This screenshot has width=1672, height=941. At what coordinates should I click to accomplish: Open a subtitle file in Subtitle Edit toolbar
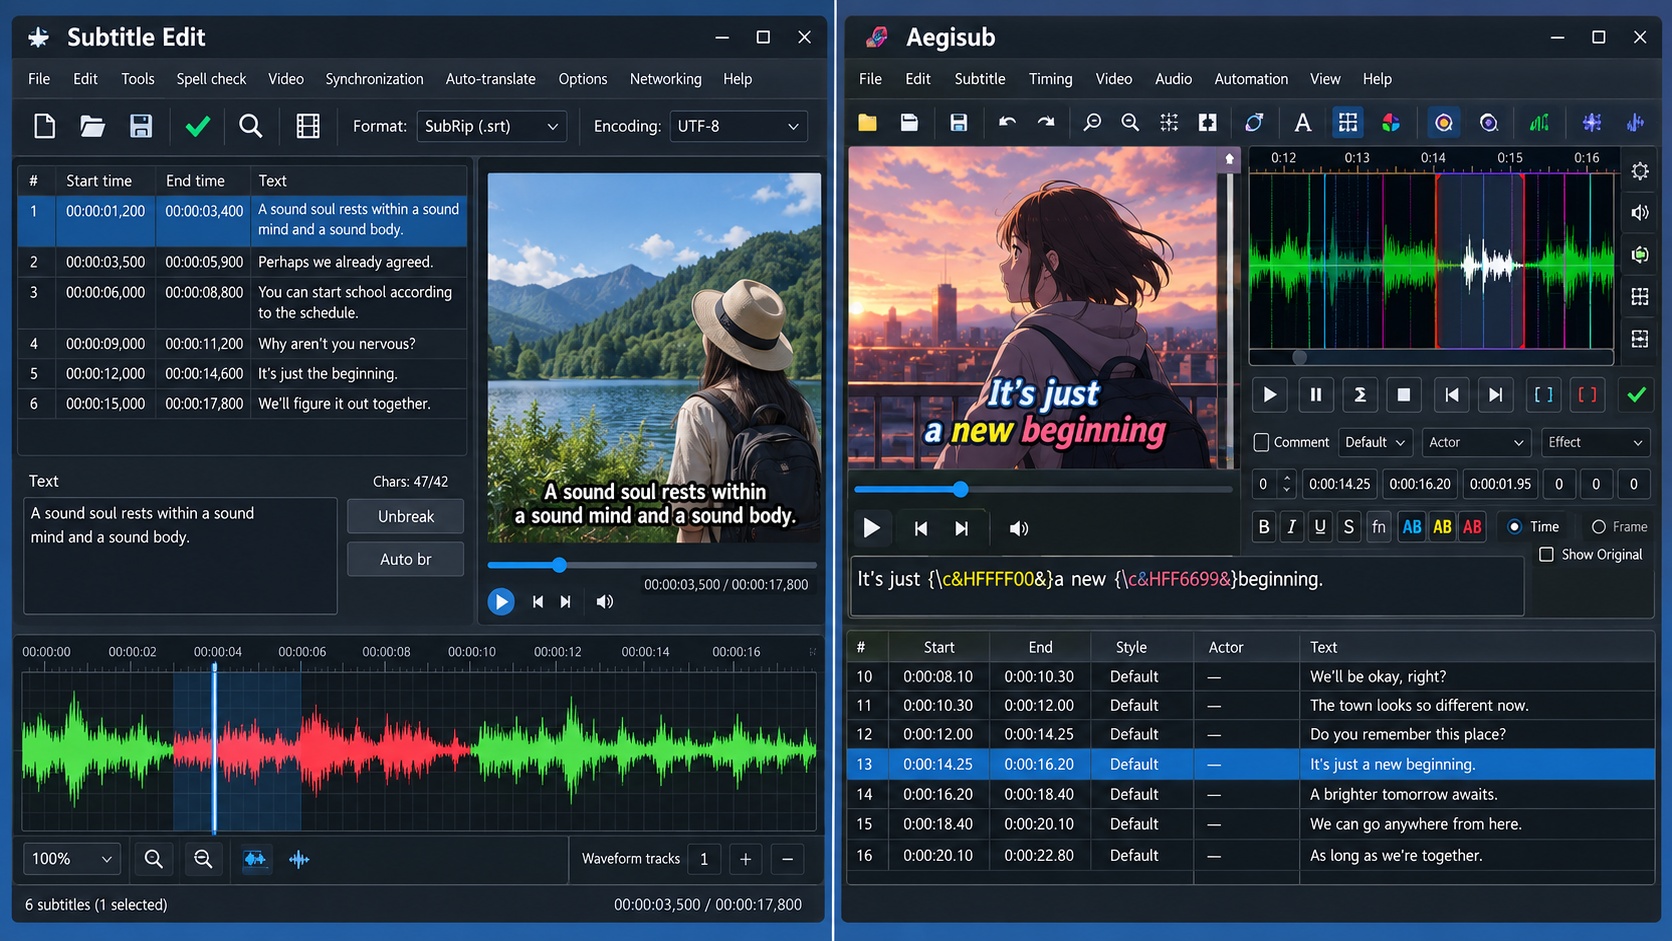[x=92, y=126]
